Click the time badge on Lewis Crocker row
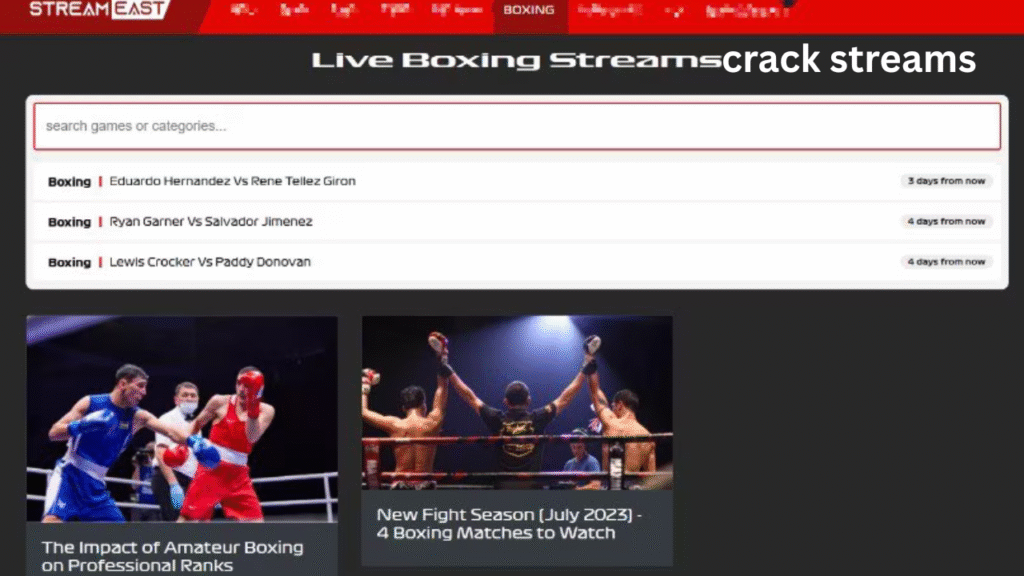 946,262
